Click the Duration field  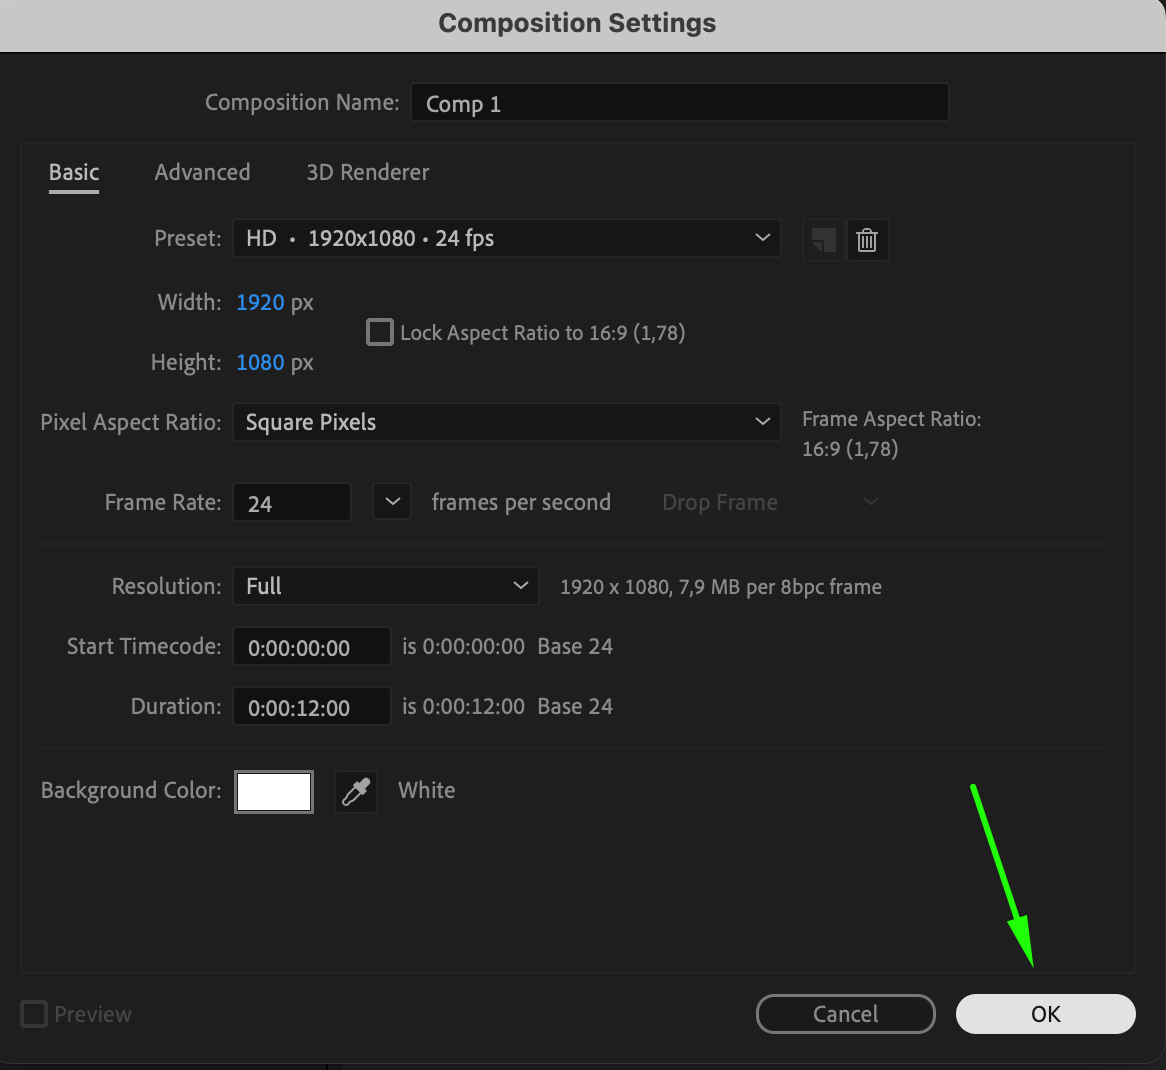[311, 707]
